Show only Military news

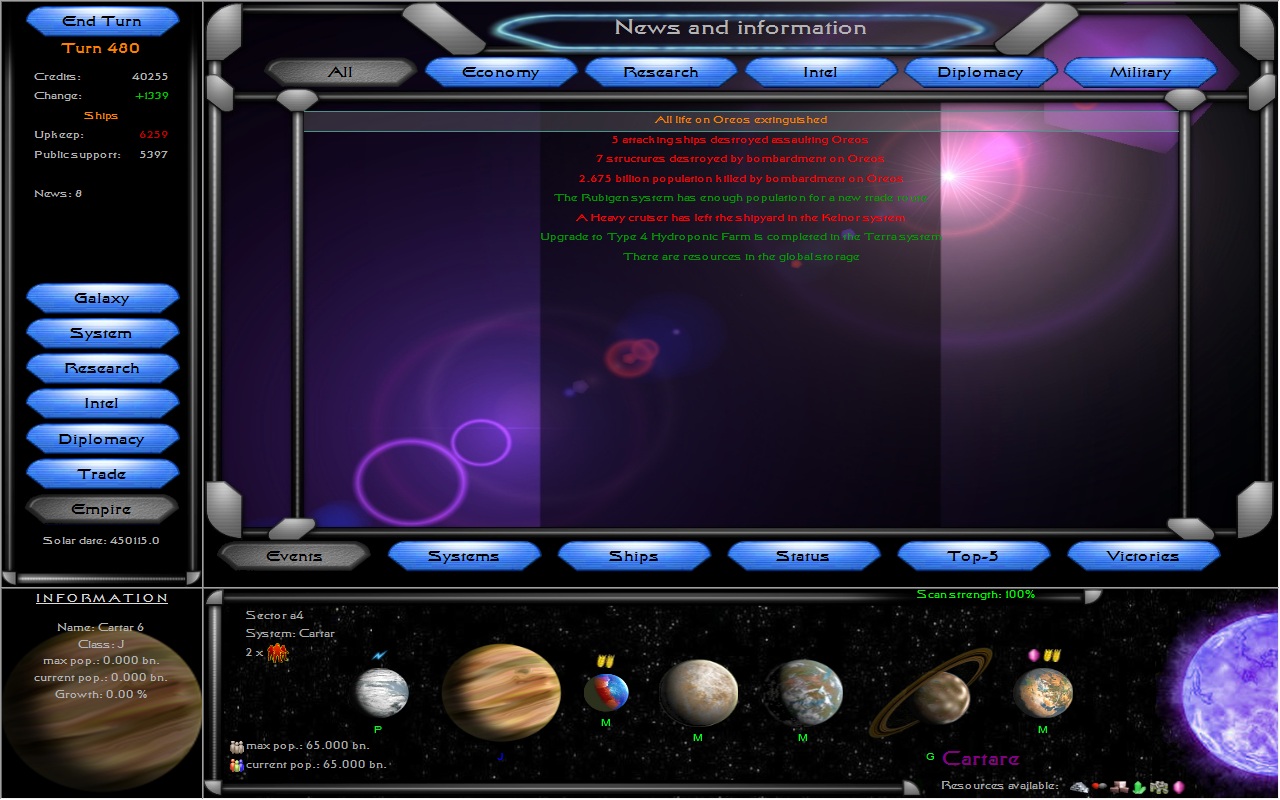(1140, 72)
